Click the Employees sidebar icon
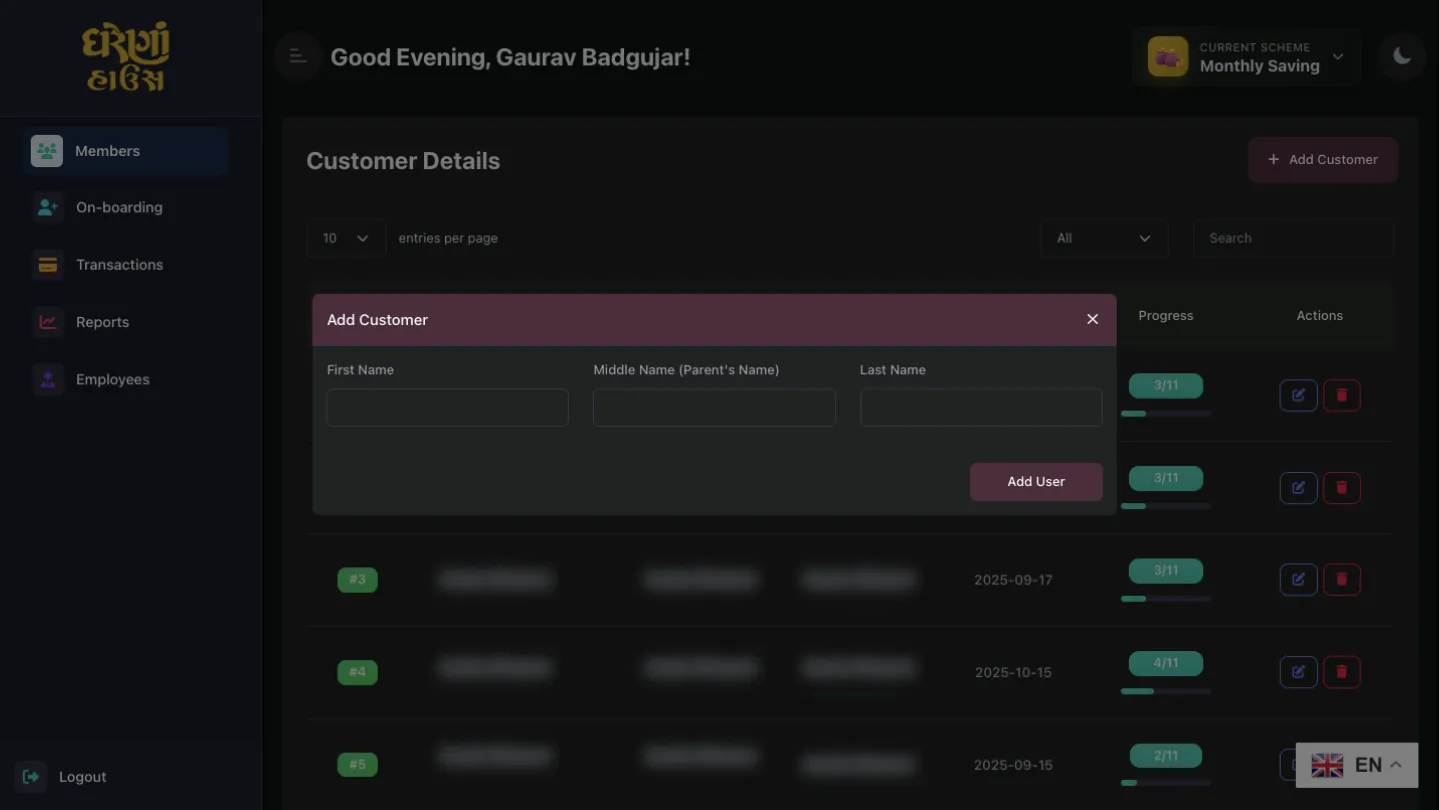Screen dimensions: 1439x810 [x=47, y=380]
